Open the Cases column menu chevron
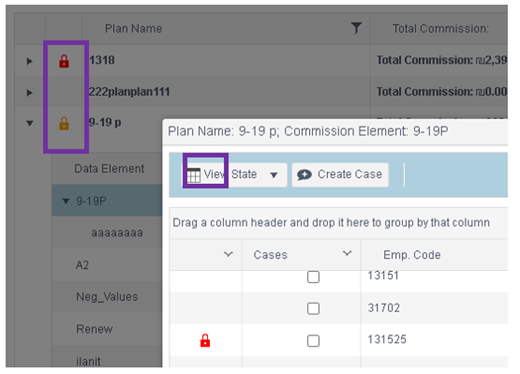Viewport: 520px width, 374px height. (x=347, y=254)
